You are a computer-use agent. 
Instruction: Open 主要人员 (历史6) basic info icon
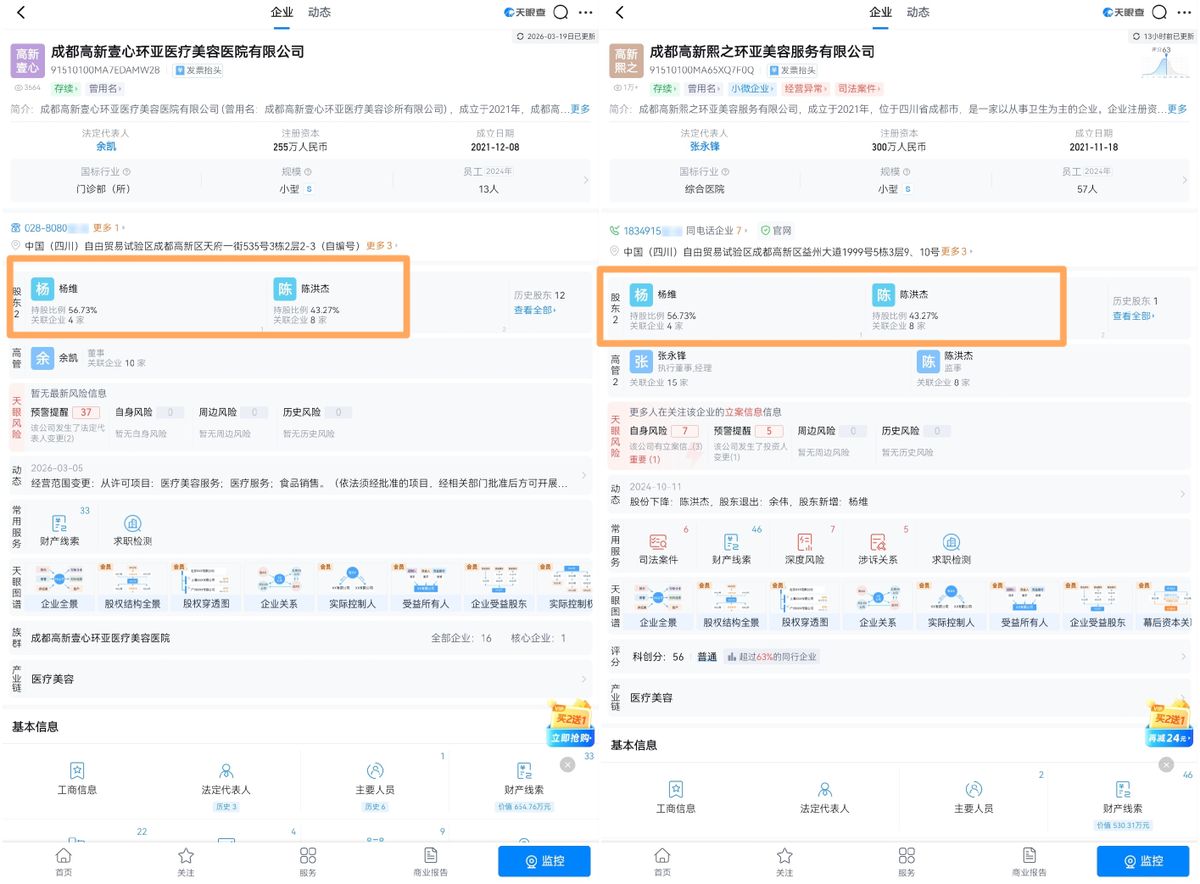(375, 786)
